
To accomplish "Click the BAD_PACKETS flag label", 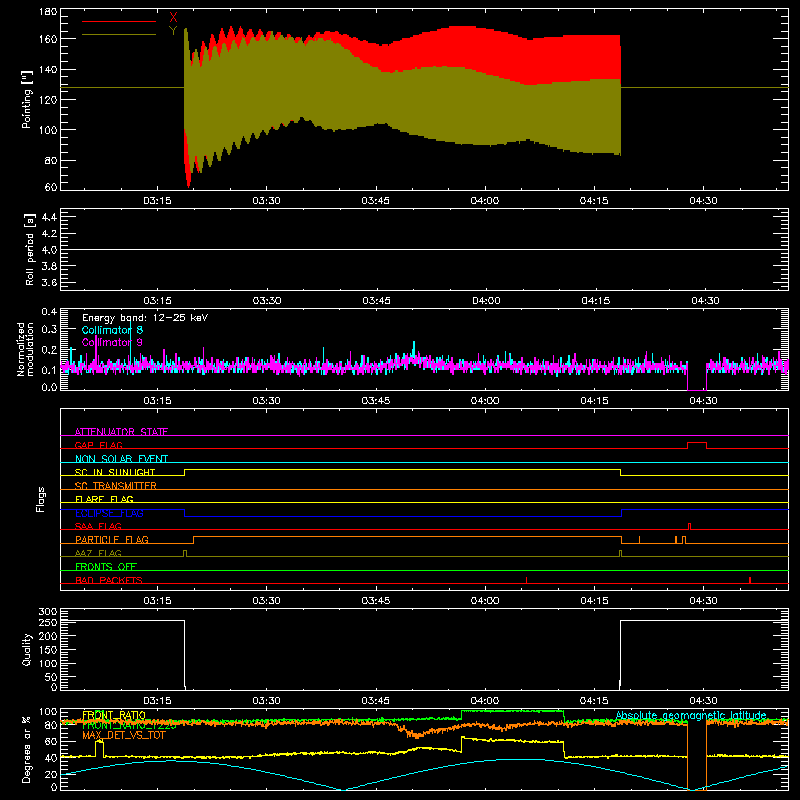I will click(x=109, y=580).
